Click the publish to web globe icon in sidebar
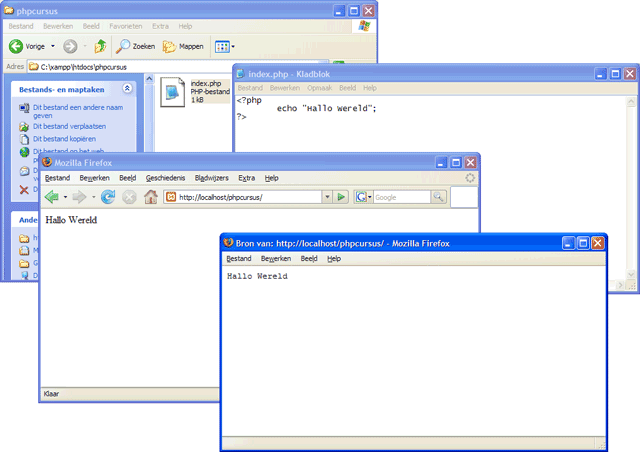This screenshot has height=452, width=640. (24, 152)
